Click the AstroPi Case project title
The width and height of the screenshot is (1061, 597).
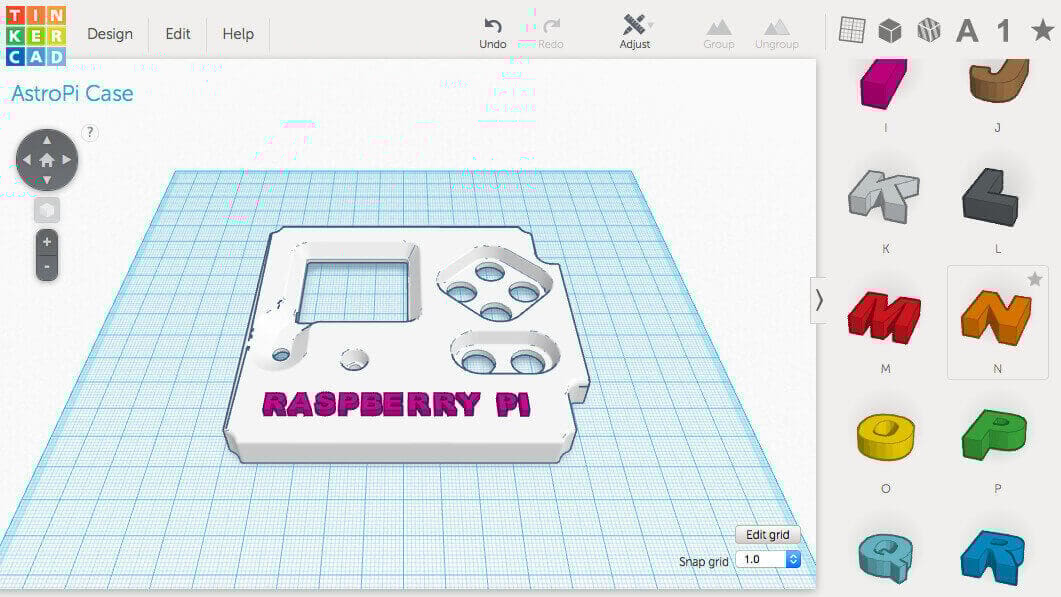point(72,94)
